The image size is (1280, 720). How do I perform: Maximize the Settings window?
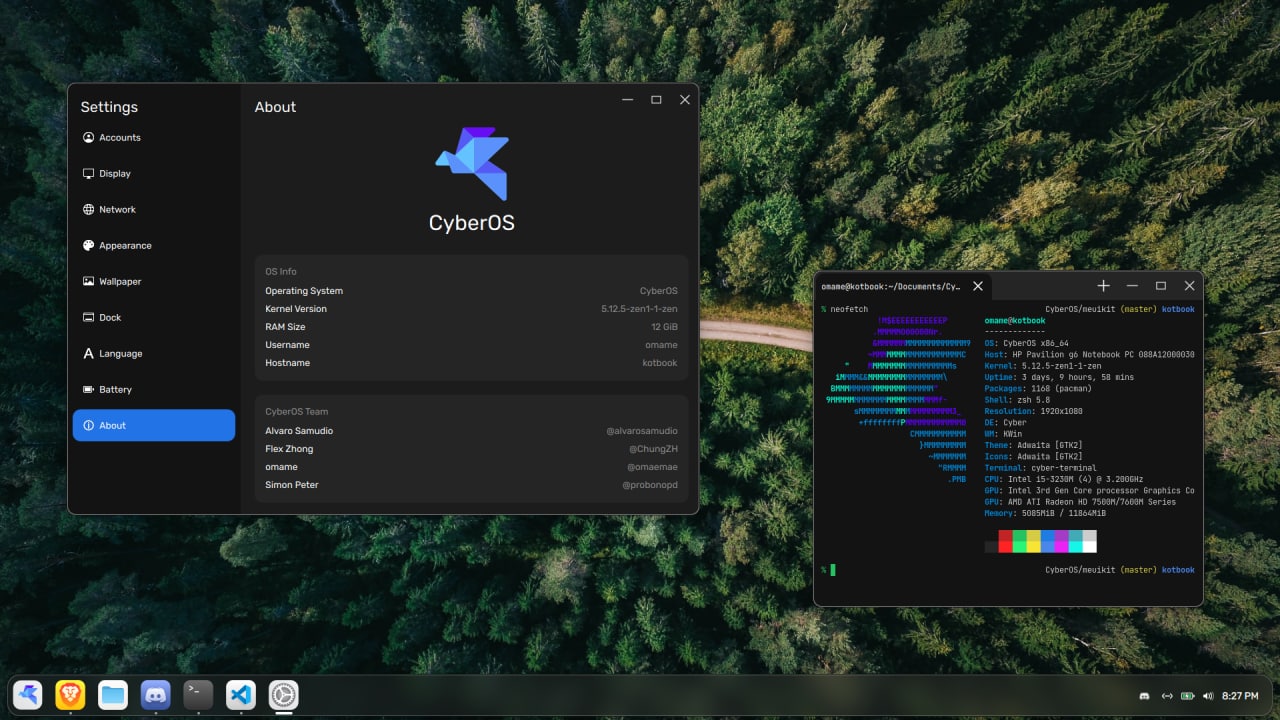(656, 100)
